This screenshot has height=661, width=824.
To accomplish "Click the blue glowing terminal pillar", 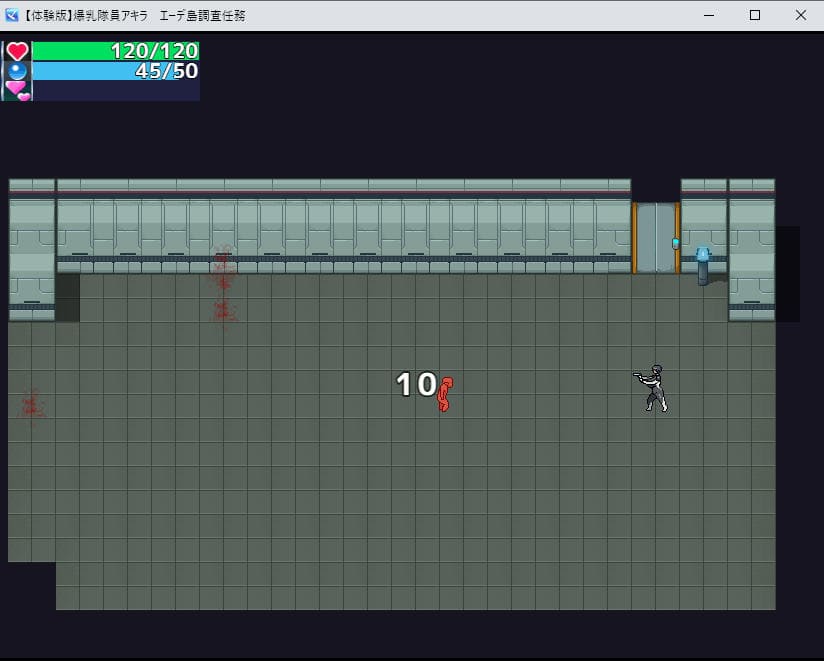I will [x=703, y=266].
